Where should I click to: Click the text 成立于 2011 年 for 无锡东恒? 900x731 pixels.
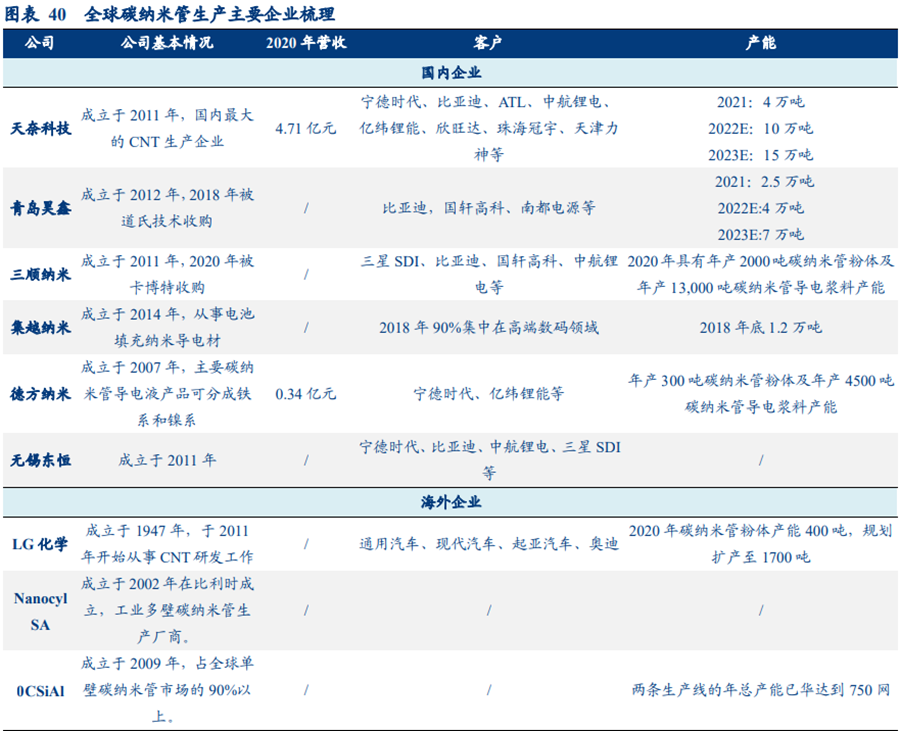[x=167, y=460]
